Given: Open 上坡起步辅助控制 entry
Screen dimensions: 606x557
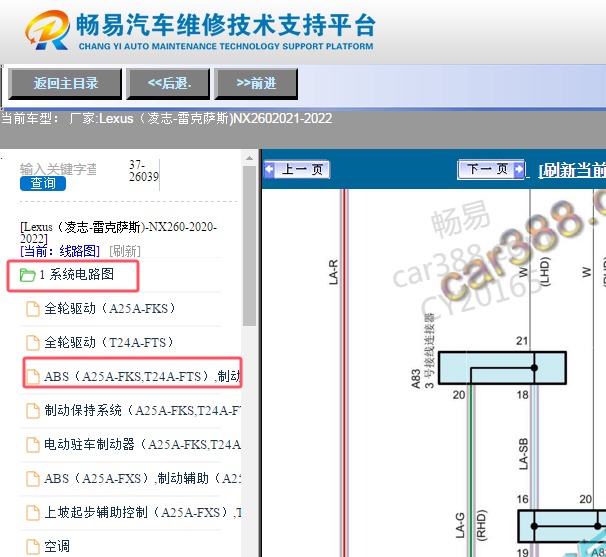Looking at the screenshot, I should [142, 513].
